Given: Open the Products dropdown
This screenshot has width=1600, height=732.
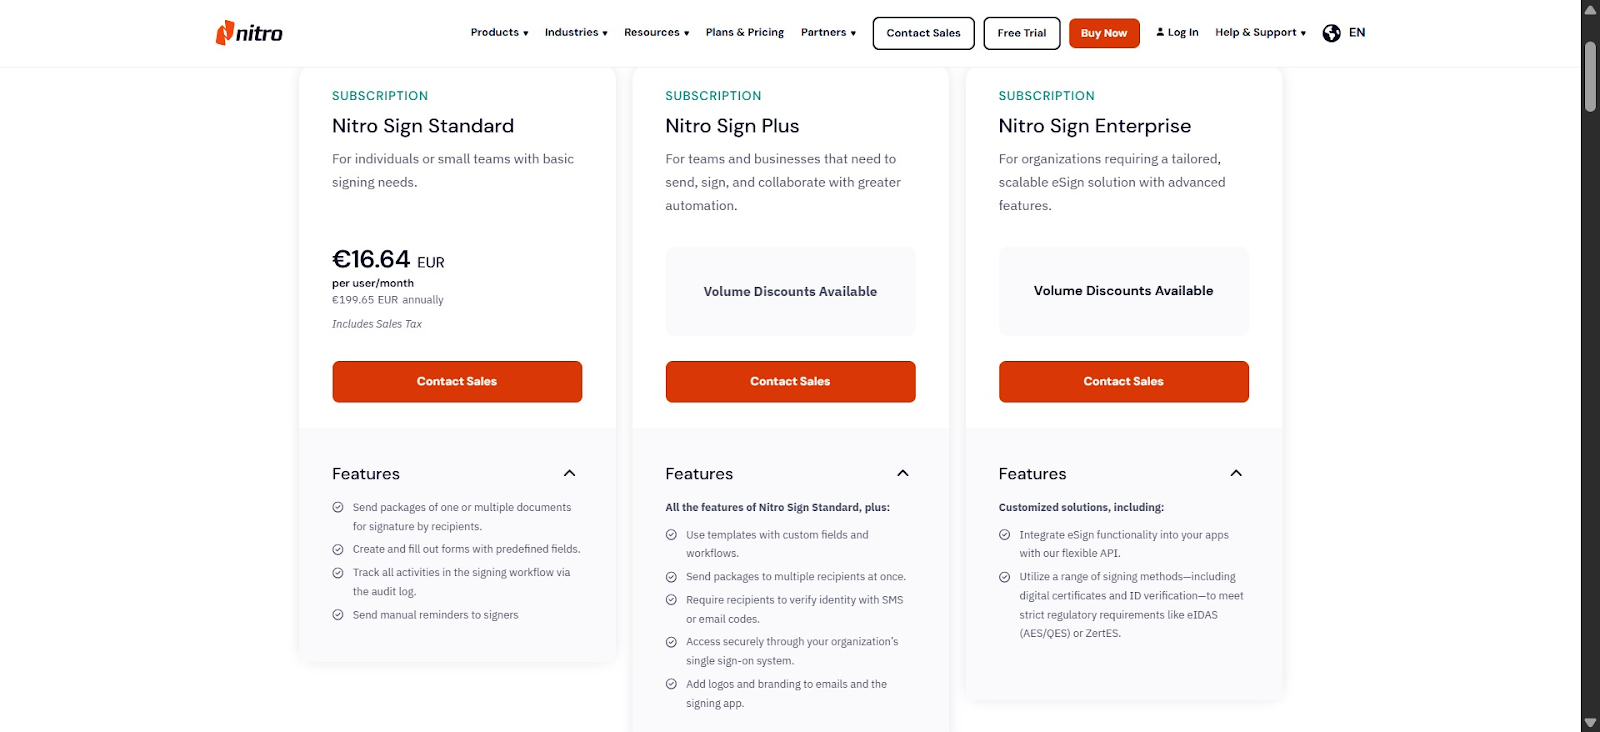Looking at the screenshot, I should (498, 32).
